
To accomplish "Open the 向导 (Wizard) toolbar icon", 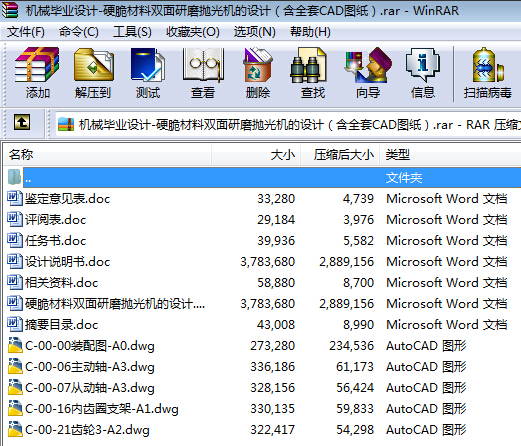I will click(x=368, y=65).
